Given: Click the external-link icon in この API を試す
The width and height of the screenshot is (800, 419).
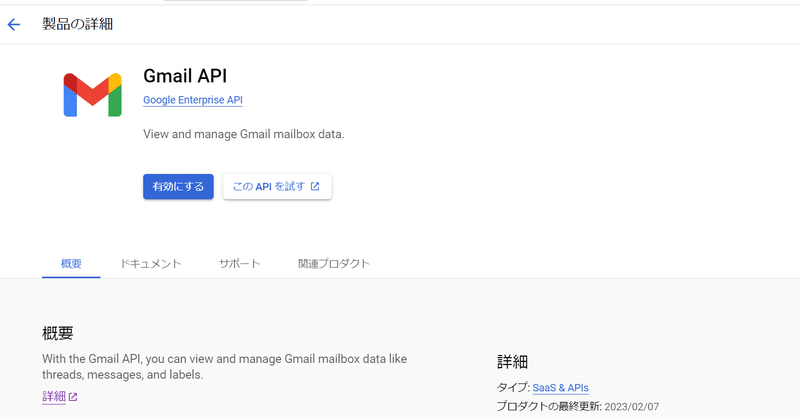Looking at the screenshot, I should coord(315,186).
